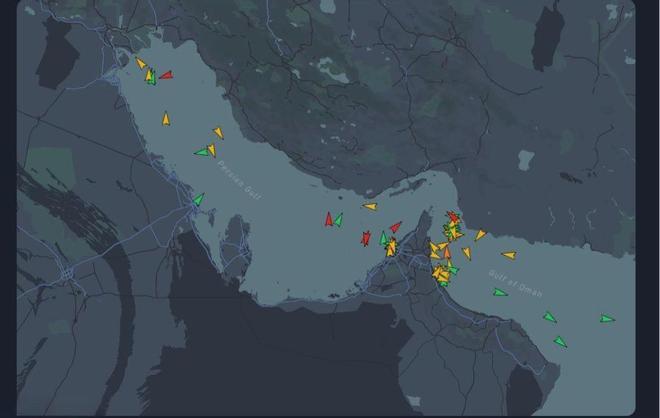660x418 pixels.
Task: Click the yellow ship north of Dubai pointing west
Action: tap(370, 207)
